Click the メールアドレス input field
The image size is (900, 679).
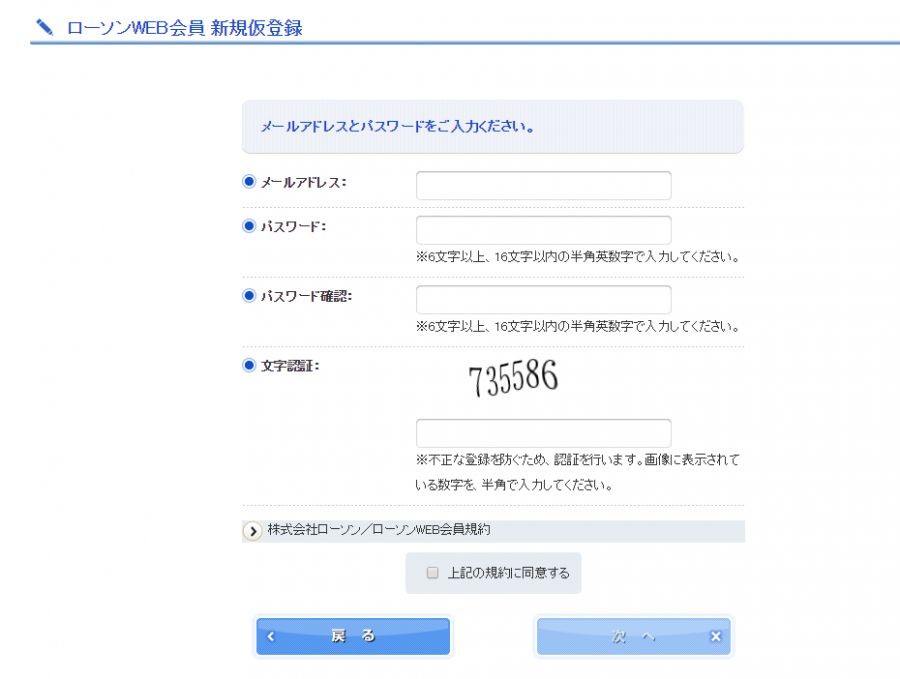pyautogui.click(x=543, y=185)
